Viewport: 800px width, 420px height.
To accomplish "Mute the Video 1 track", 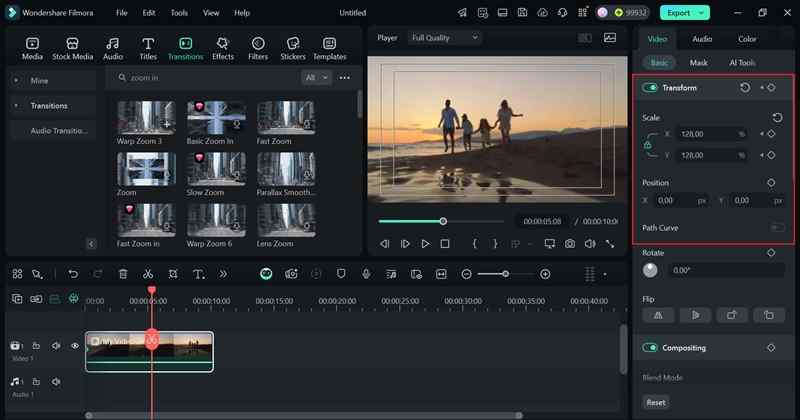I will pos(56,345).
